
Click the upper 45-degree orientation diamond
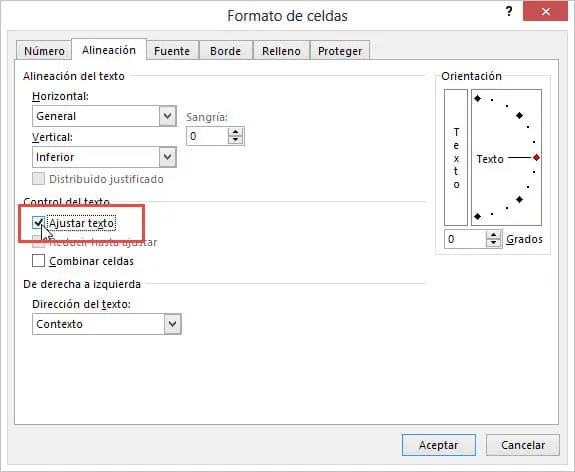519,116
